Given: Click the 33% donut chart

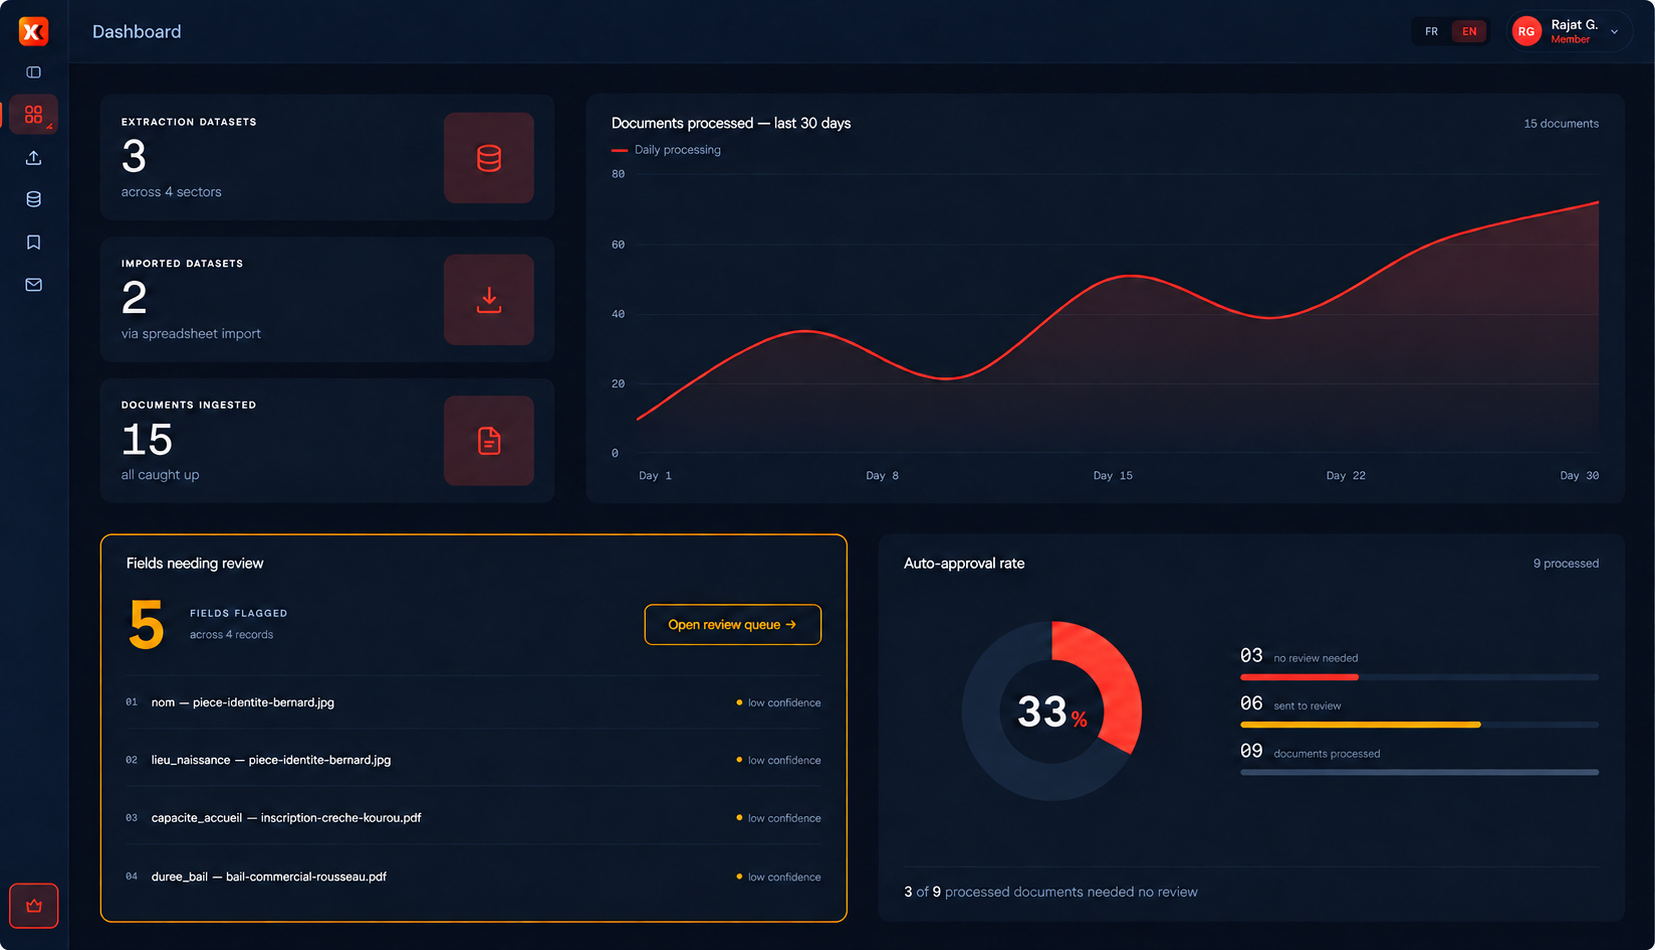Looking at the screenshot, I should pos(1052,711).
